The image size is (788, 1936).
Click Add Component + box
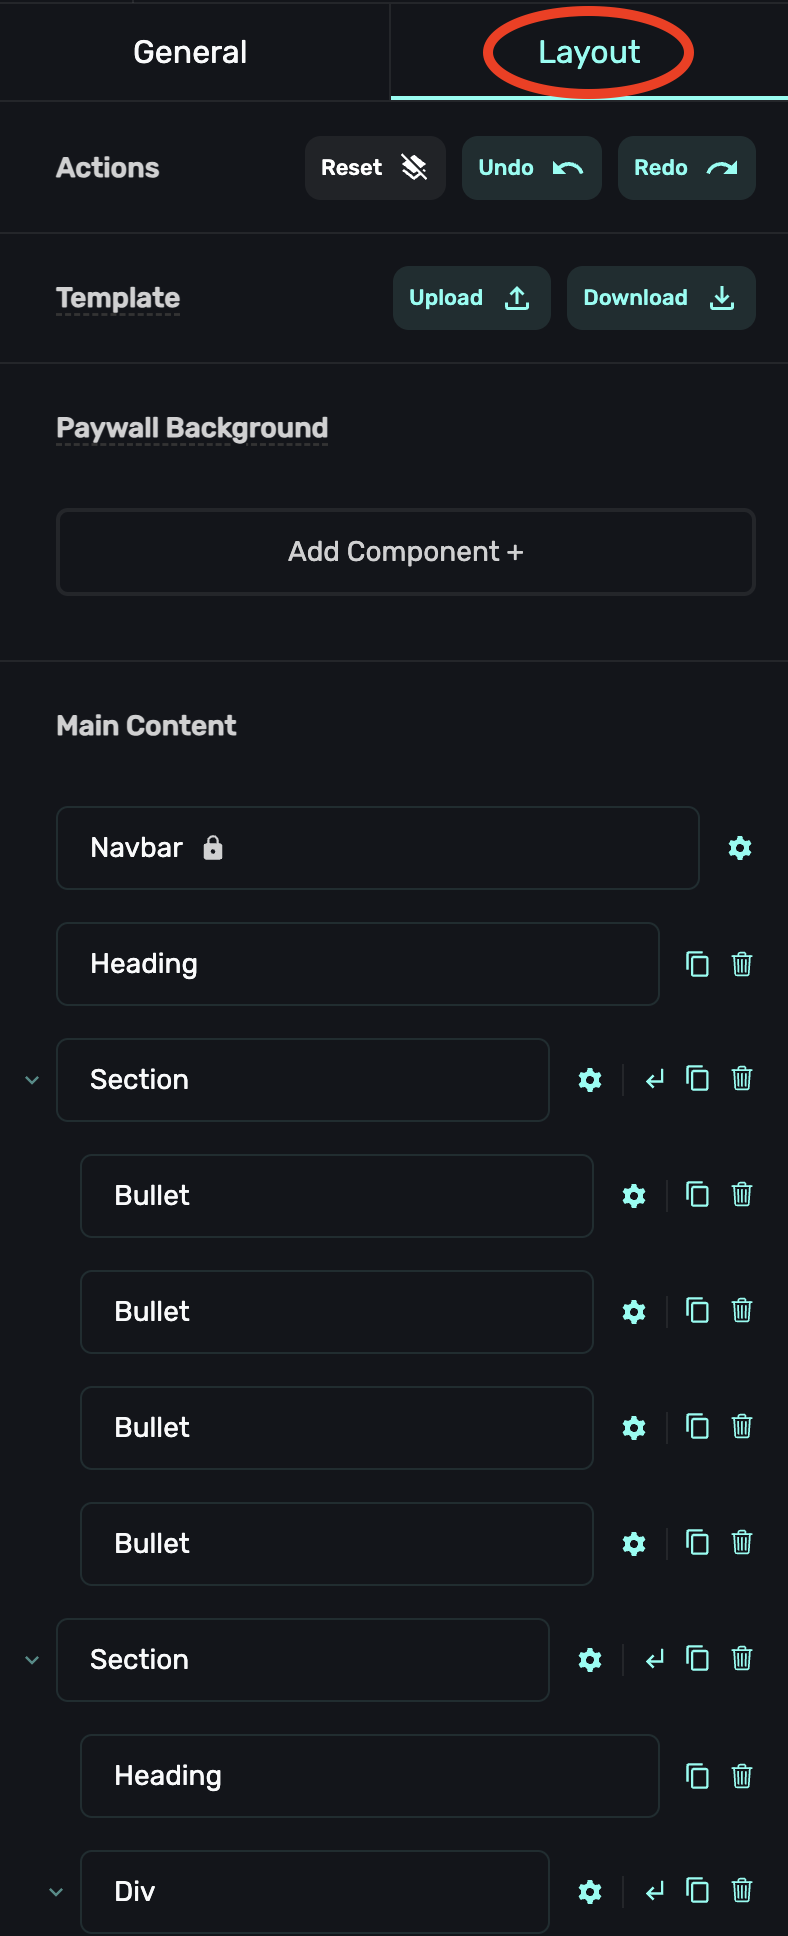tap(405, 552)
